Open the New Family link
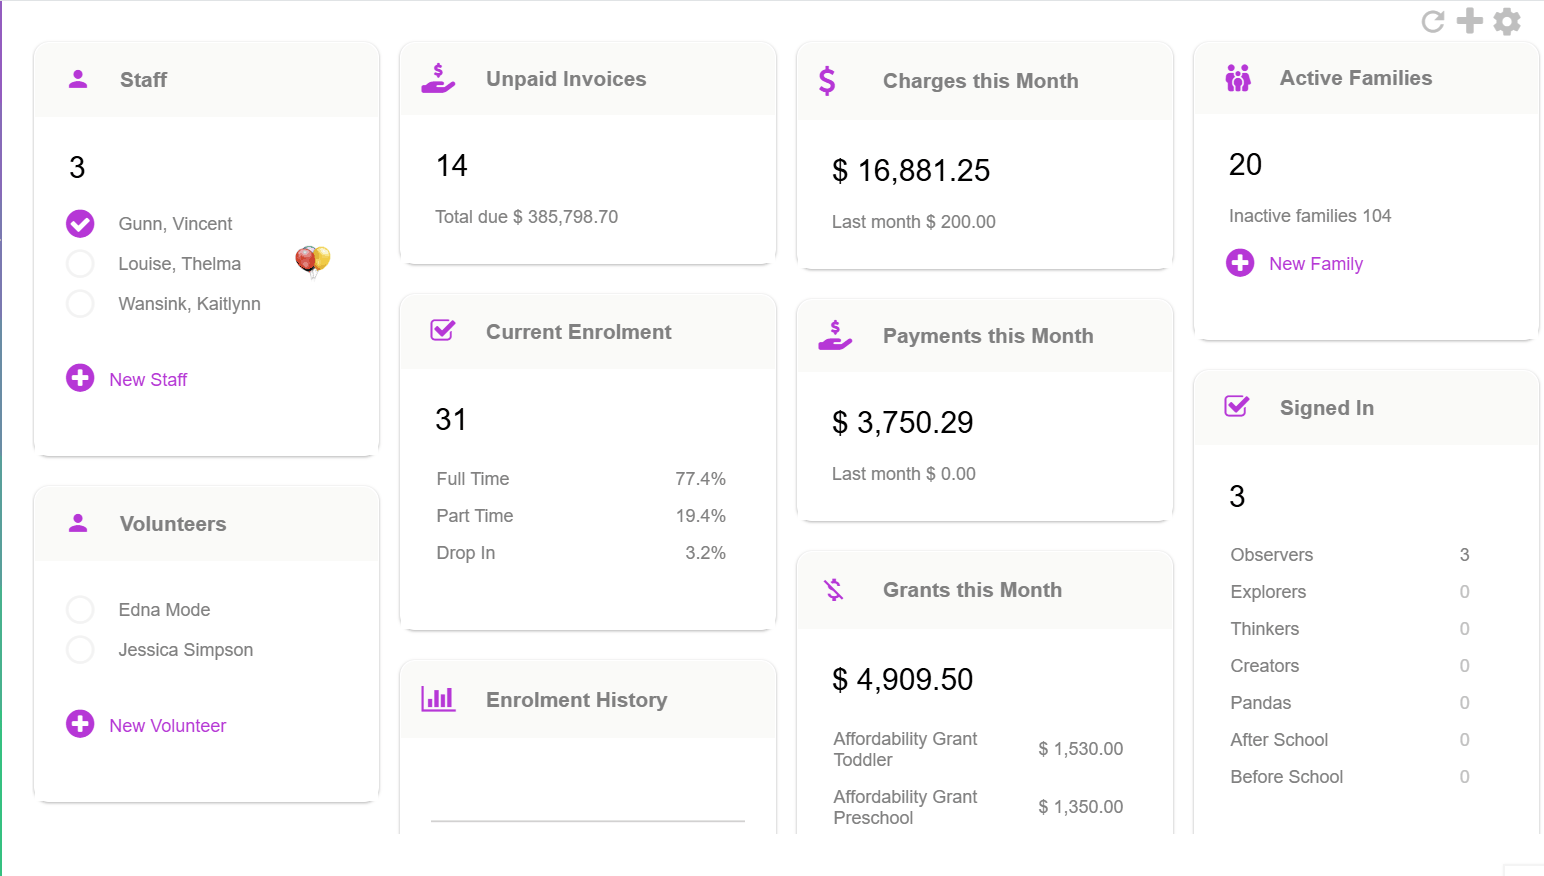Image resolution: width=1544 pixels, height=876 pixels. [x=1315, y=264]
